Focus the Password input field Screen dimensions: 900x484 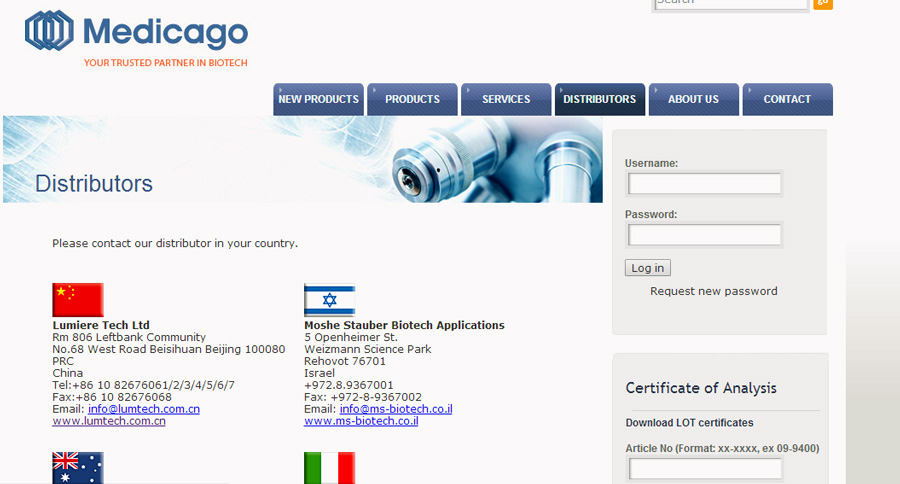[x=704, y=235]
